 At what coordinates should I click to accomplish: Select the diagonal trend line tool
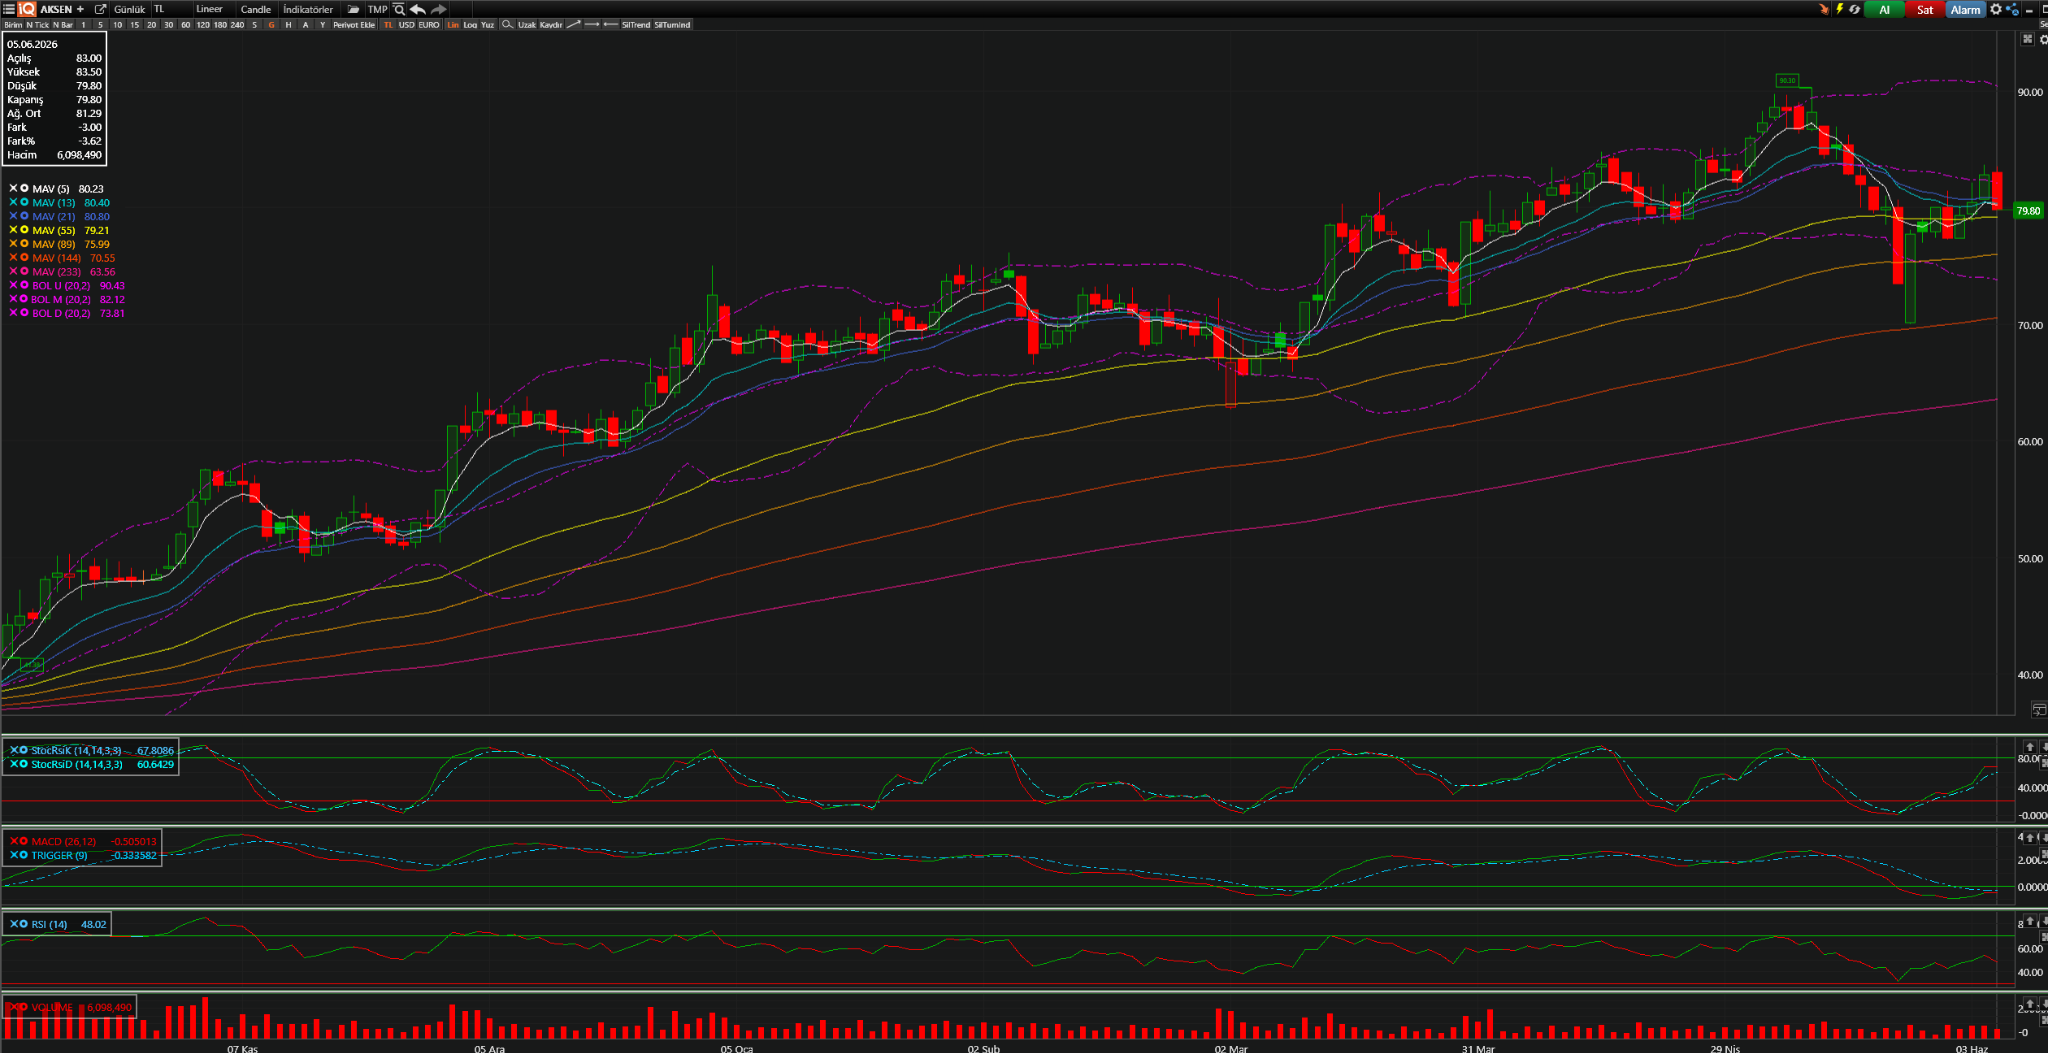coord(573,24)
